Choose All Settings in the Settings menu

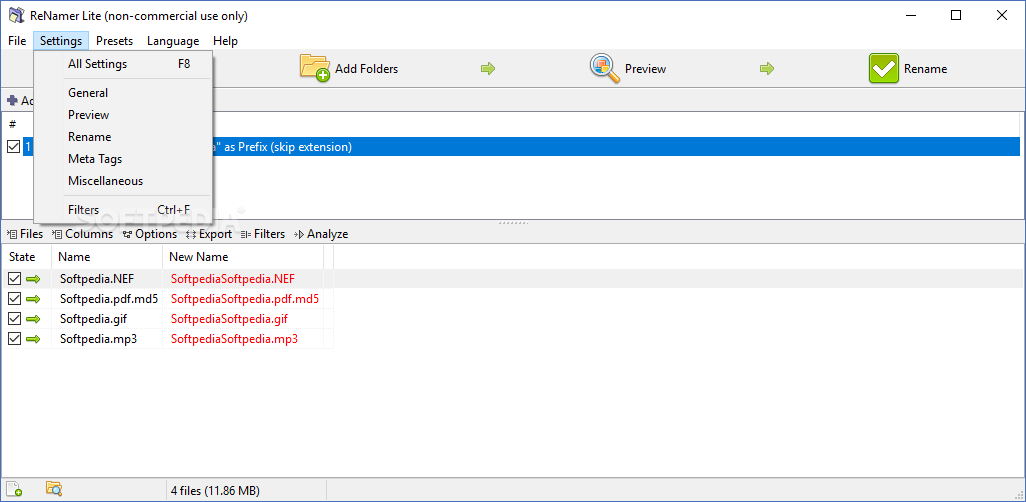coord(123,64)
